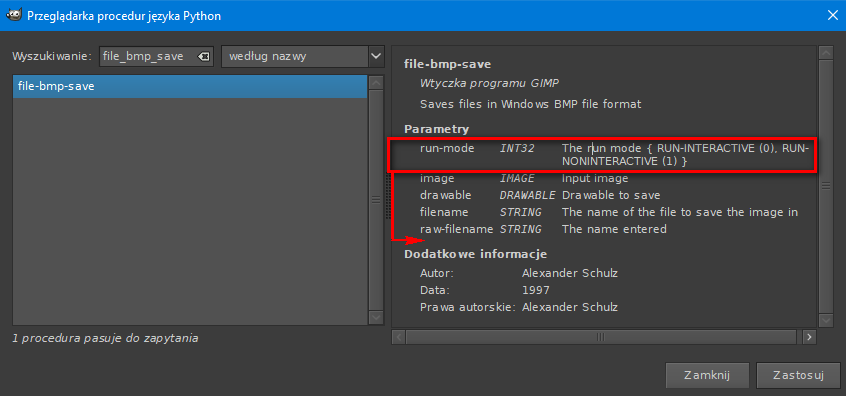Click 'Wtyczka programu GIMP' text
The image size is (846, 396).
[x=489, y=84]
